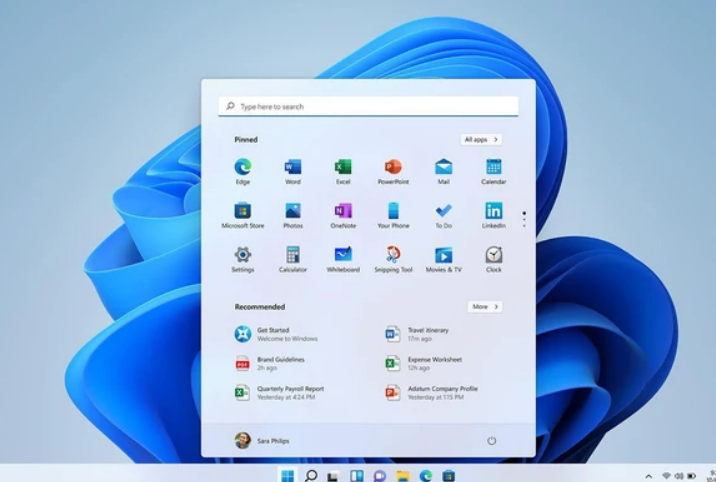Click the volume icon in system tray
The image size is (716, 482).
tap(679, 476)
